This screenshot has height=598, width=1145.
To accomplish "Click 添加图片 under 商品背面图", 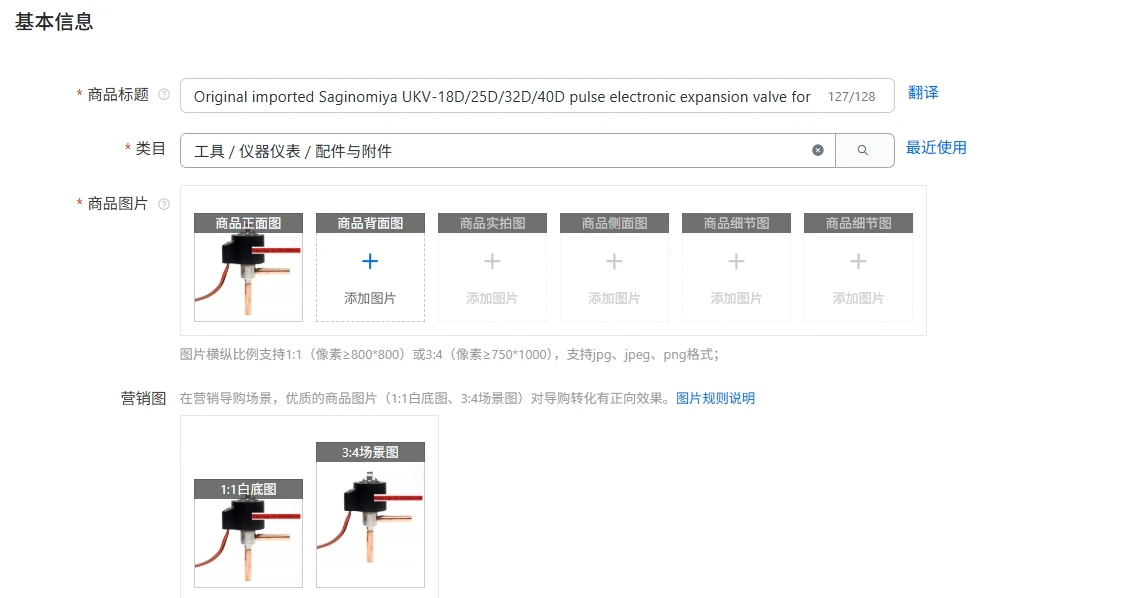I will 370,299.
